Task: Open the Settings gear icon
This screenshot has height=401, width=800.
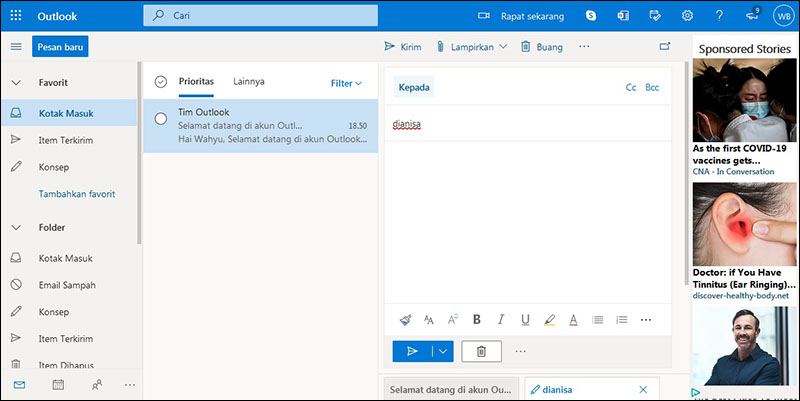Action: (687, 16)
